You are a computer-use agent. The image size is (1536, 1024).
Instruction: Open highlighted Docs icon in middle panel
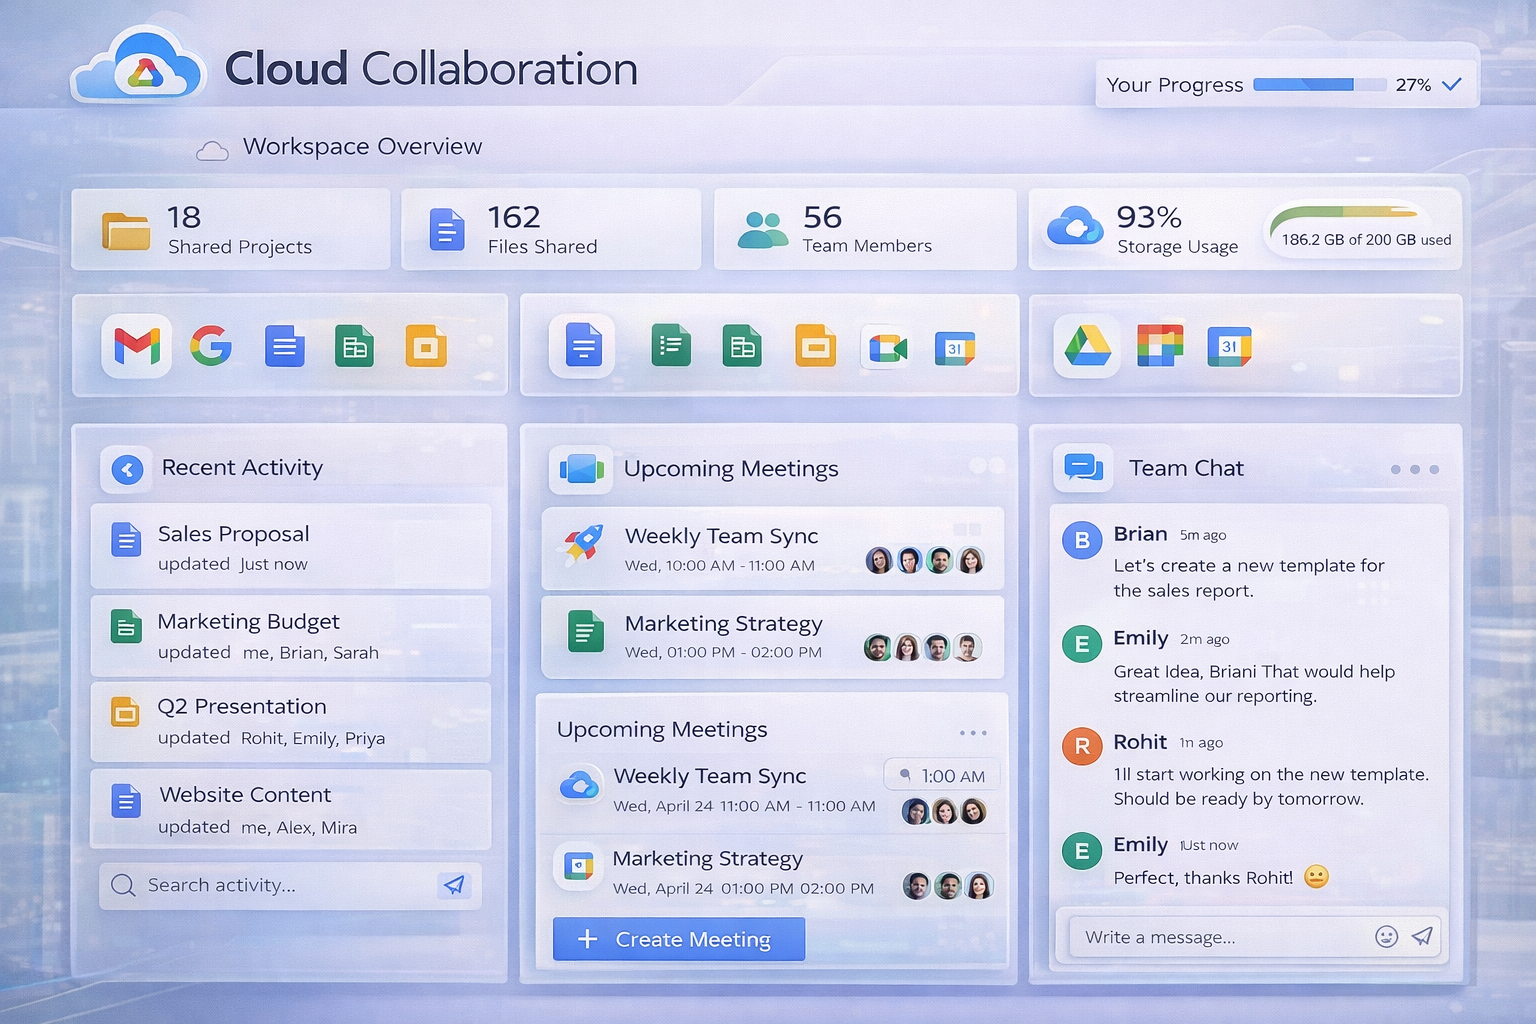(583, 346)
